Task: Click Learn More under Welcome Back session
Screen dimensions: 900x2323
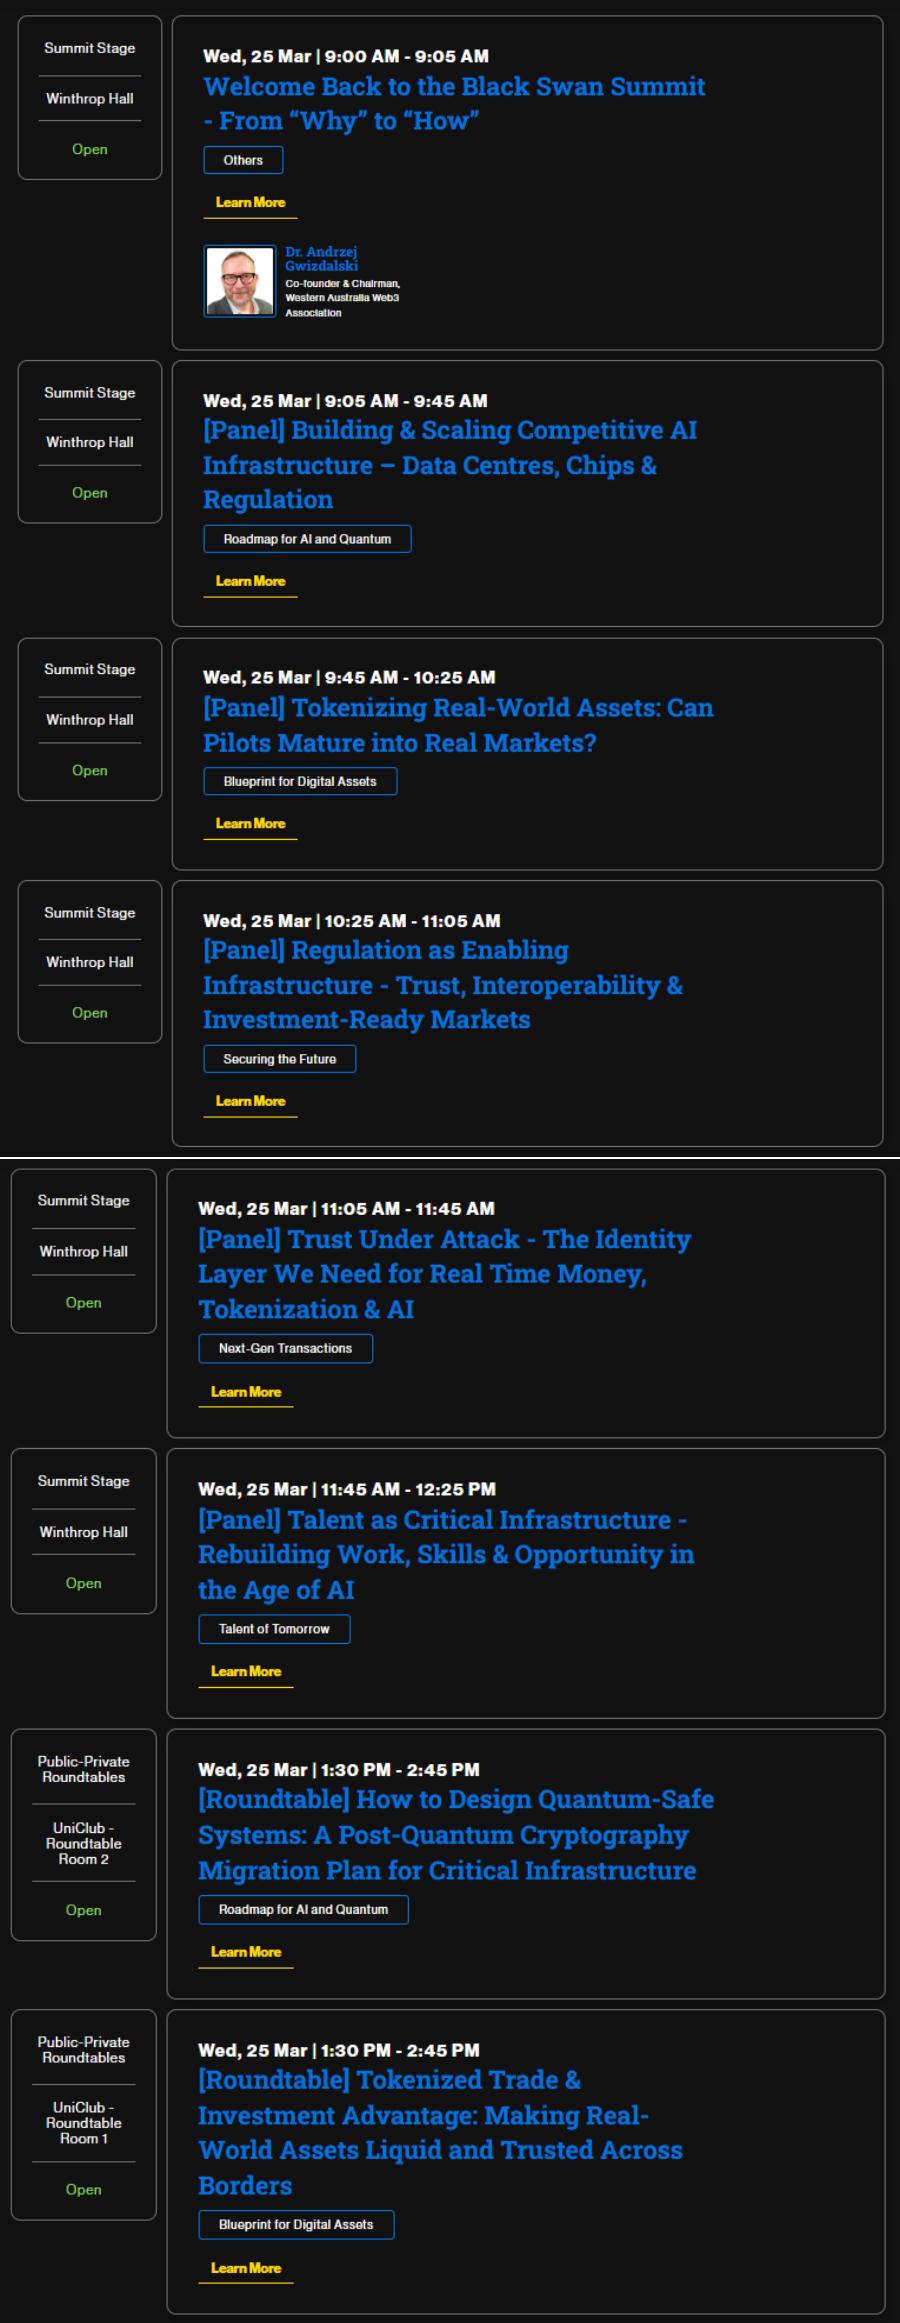Action: click(x=250, y=203)
